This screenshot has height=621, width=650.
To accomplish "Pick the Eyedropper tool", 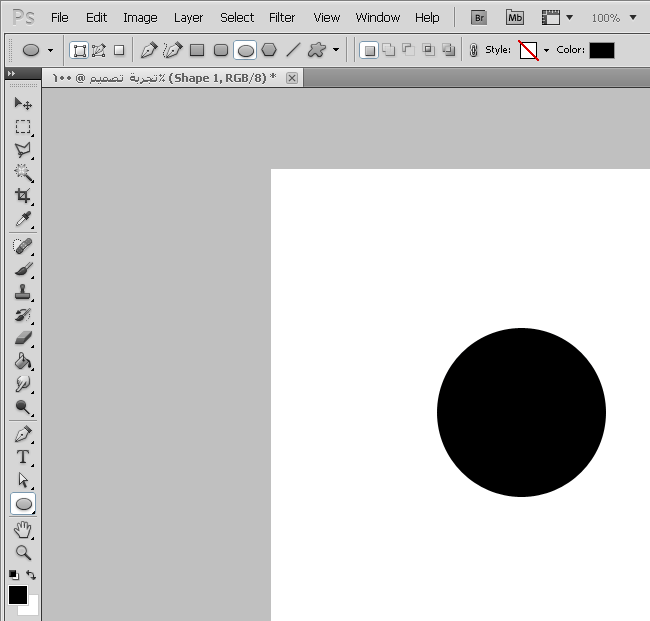I will (22, 220).
